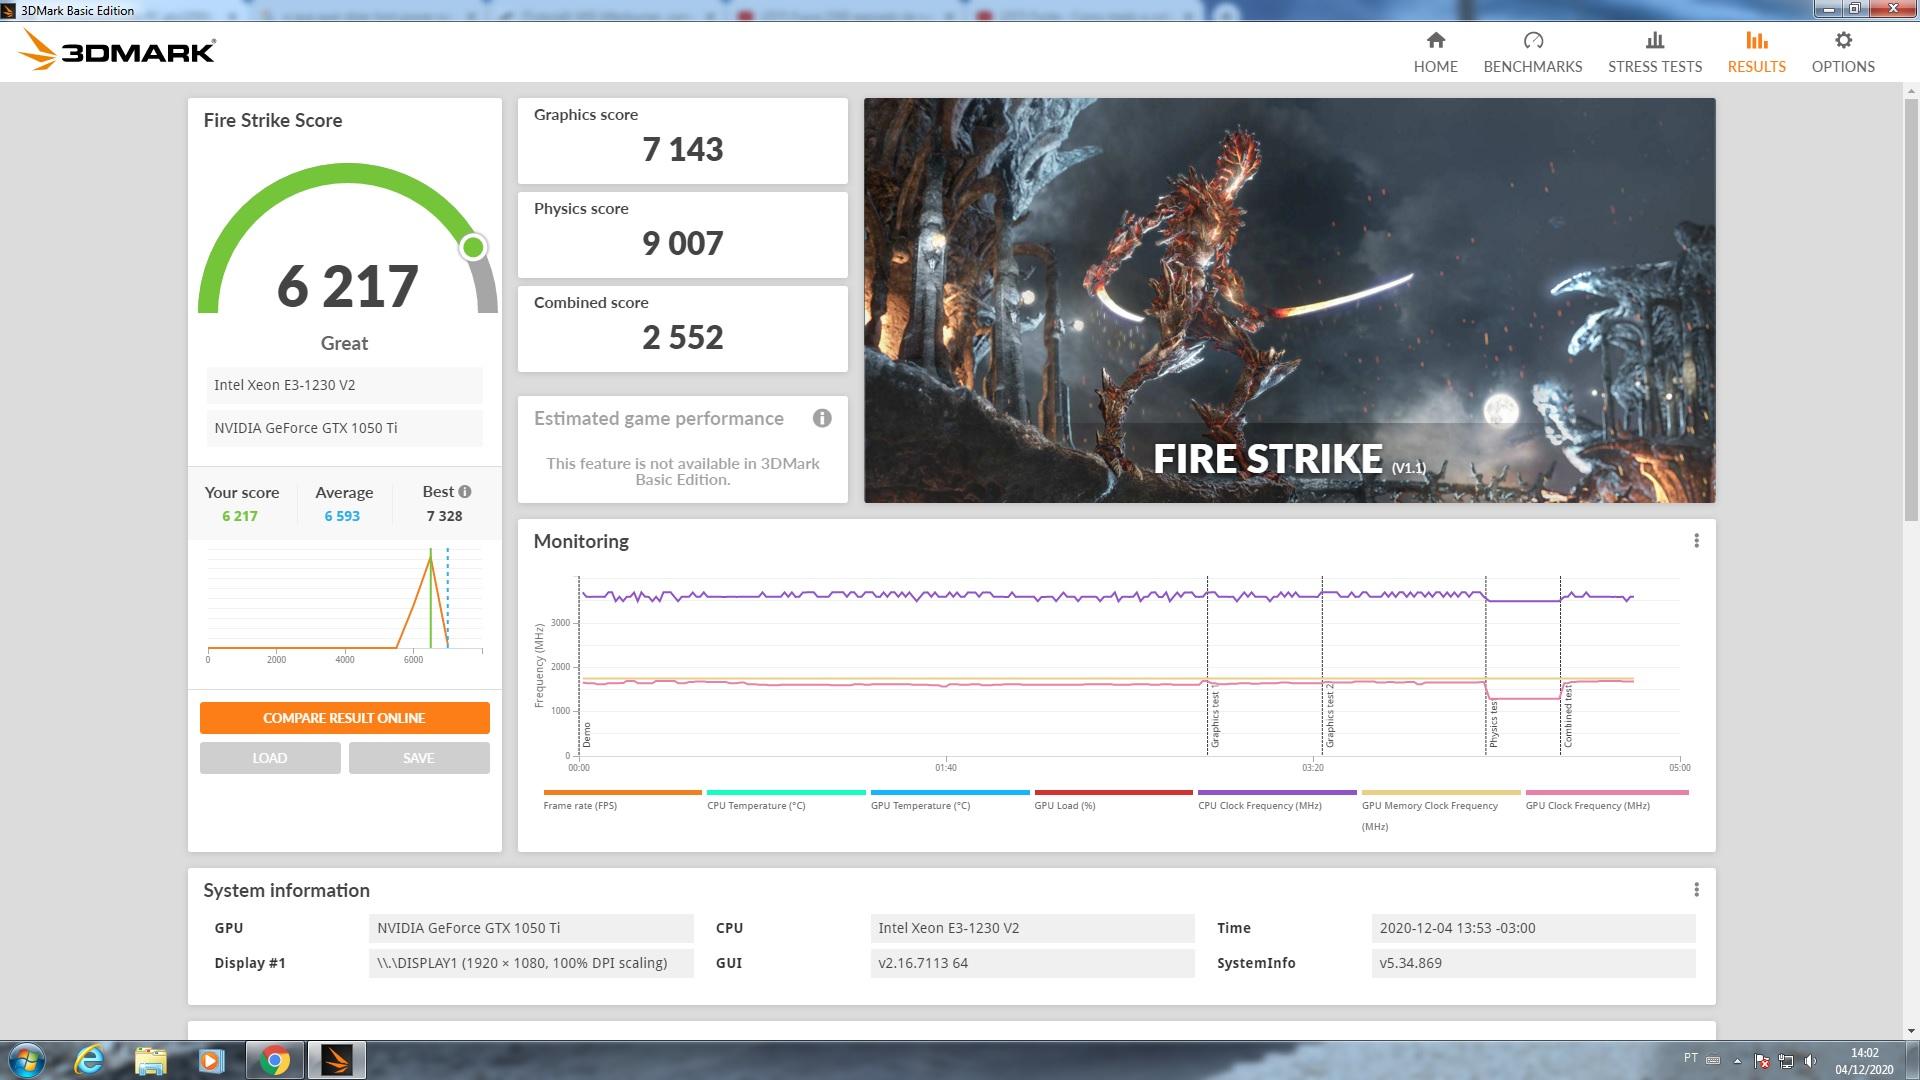Image resolution: width=1920 pixels, height=1080 pixels.
Task: Click the Fire Strike preview image
Action: click(1289, 300)
